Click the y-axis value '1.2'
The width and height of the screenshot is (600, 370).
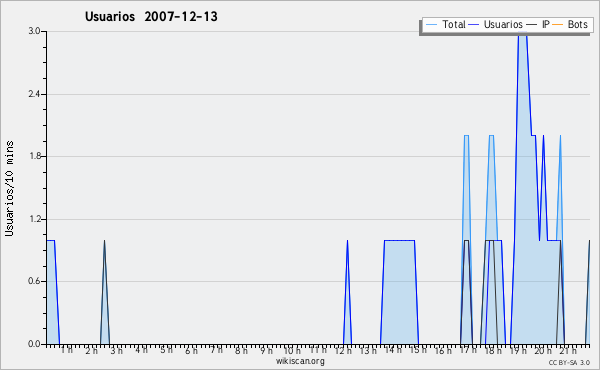point(34,219)
